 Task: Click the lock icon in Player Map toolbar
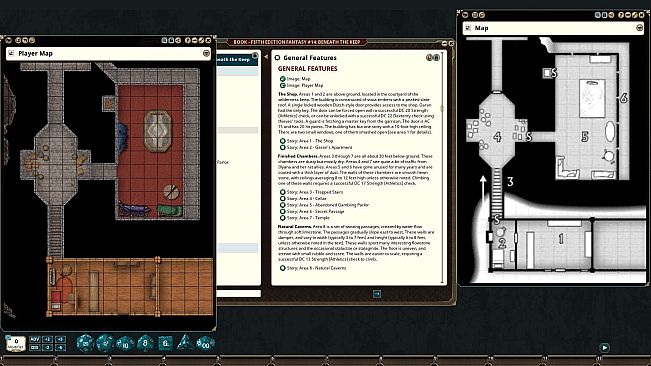coord(171,40)
